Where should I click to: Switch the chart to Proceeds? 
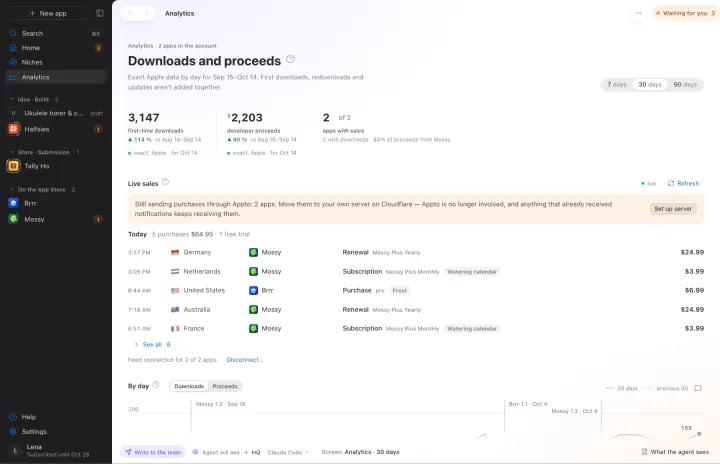pyautogui.click(x=225, y=386)
